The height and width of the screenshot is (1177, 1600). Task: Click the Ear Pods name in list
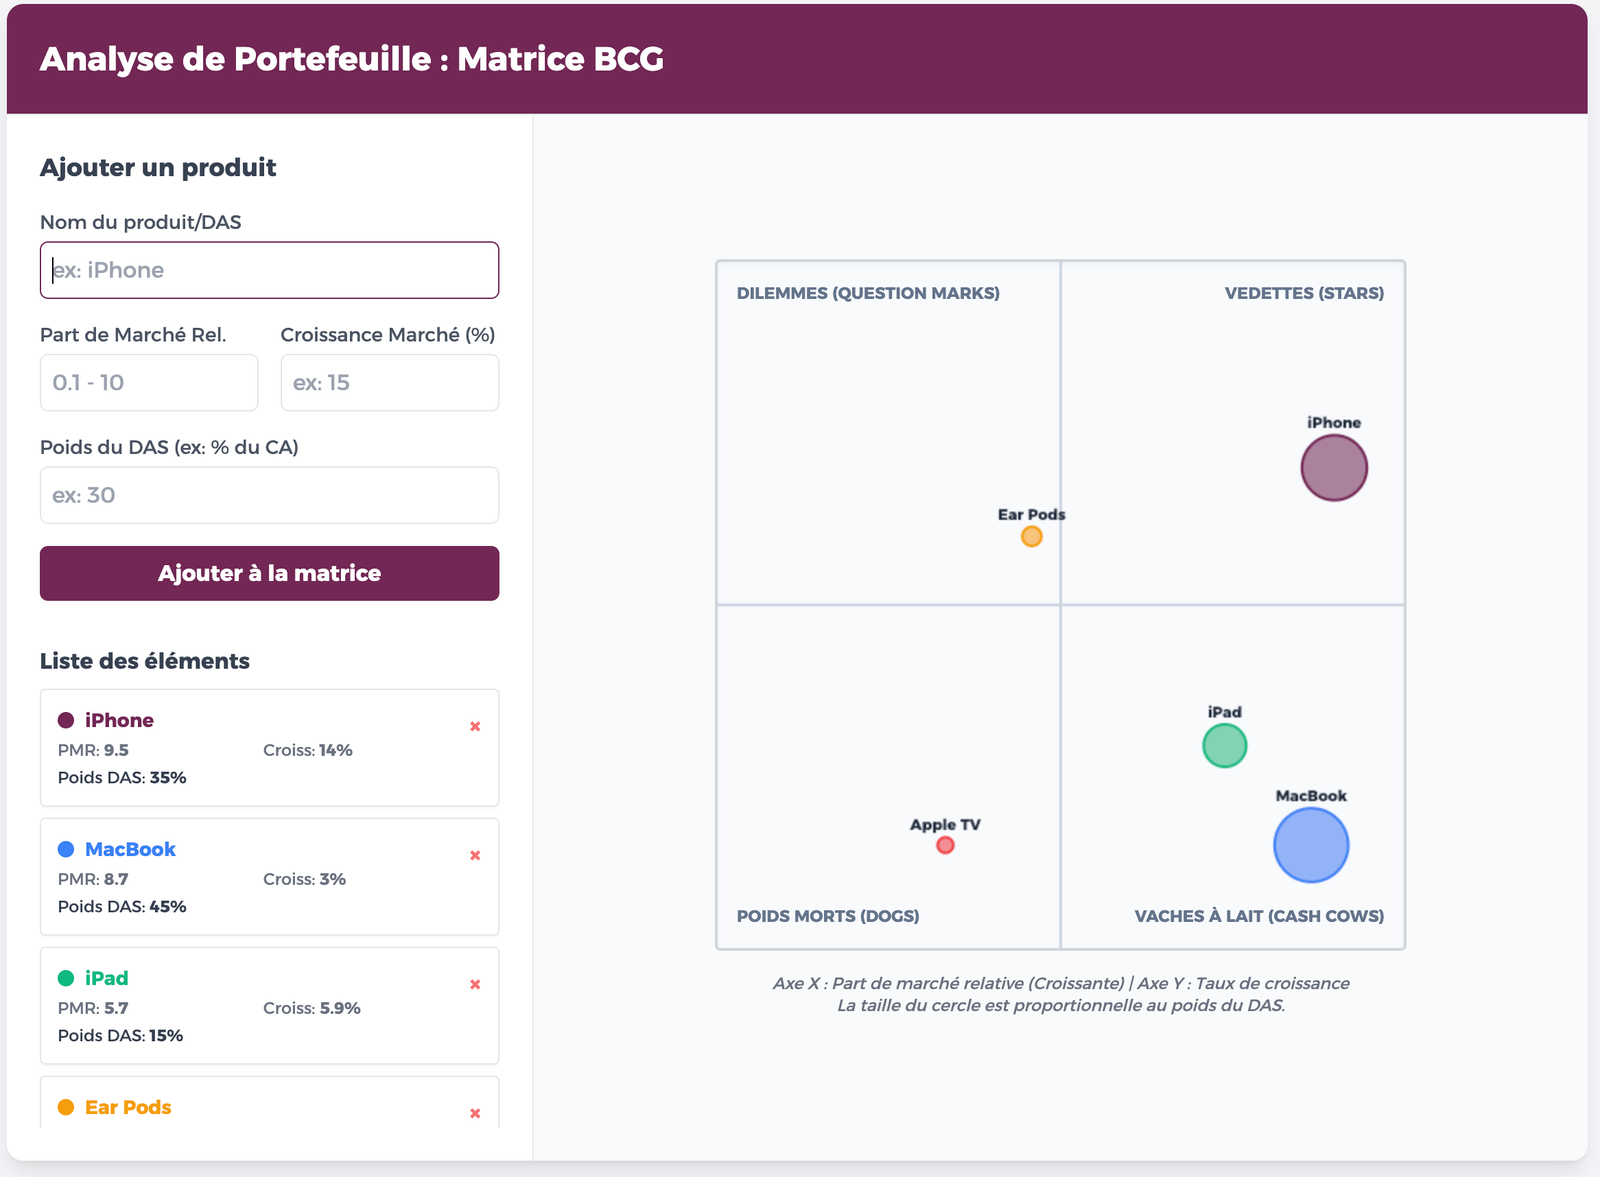(x=128, y=1107)
